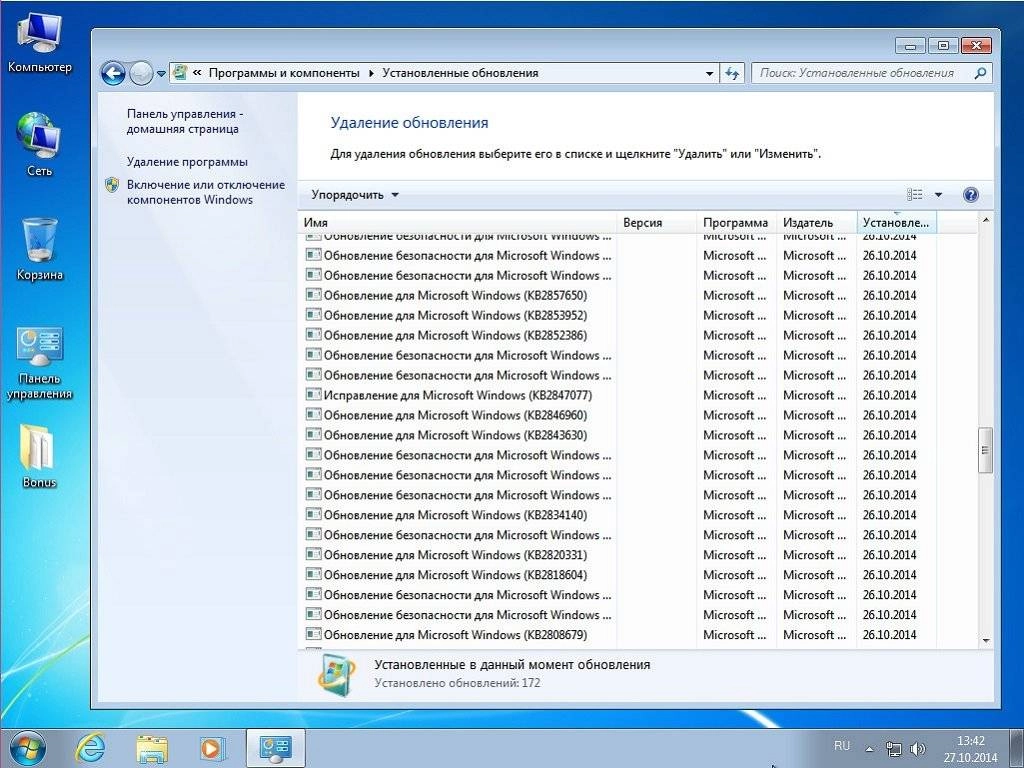Image resolution: width=1024 pixels, height=768 pixels.
Task: Open recent pages dropdown near forward button
Action: (x=161, y=74)
